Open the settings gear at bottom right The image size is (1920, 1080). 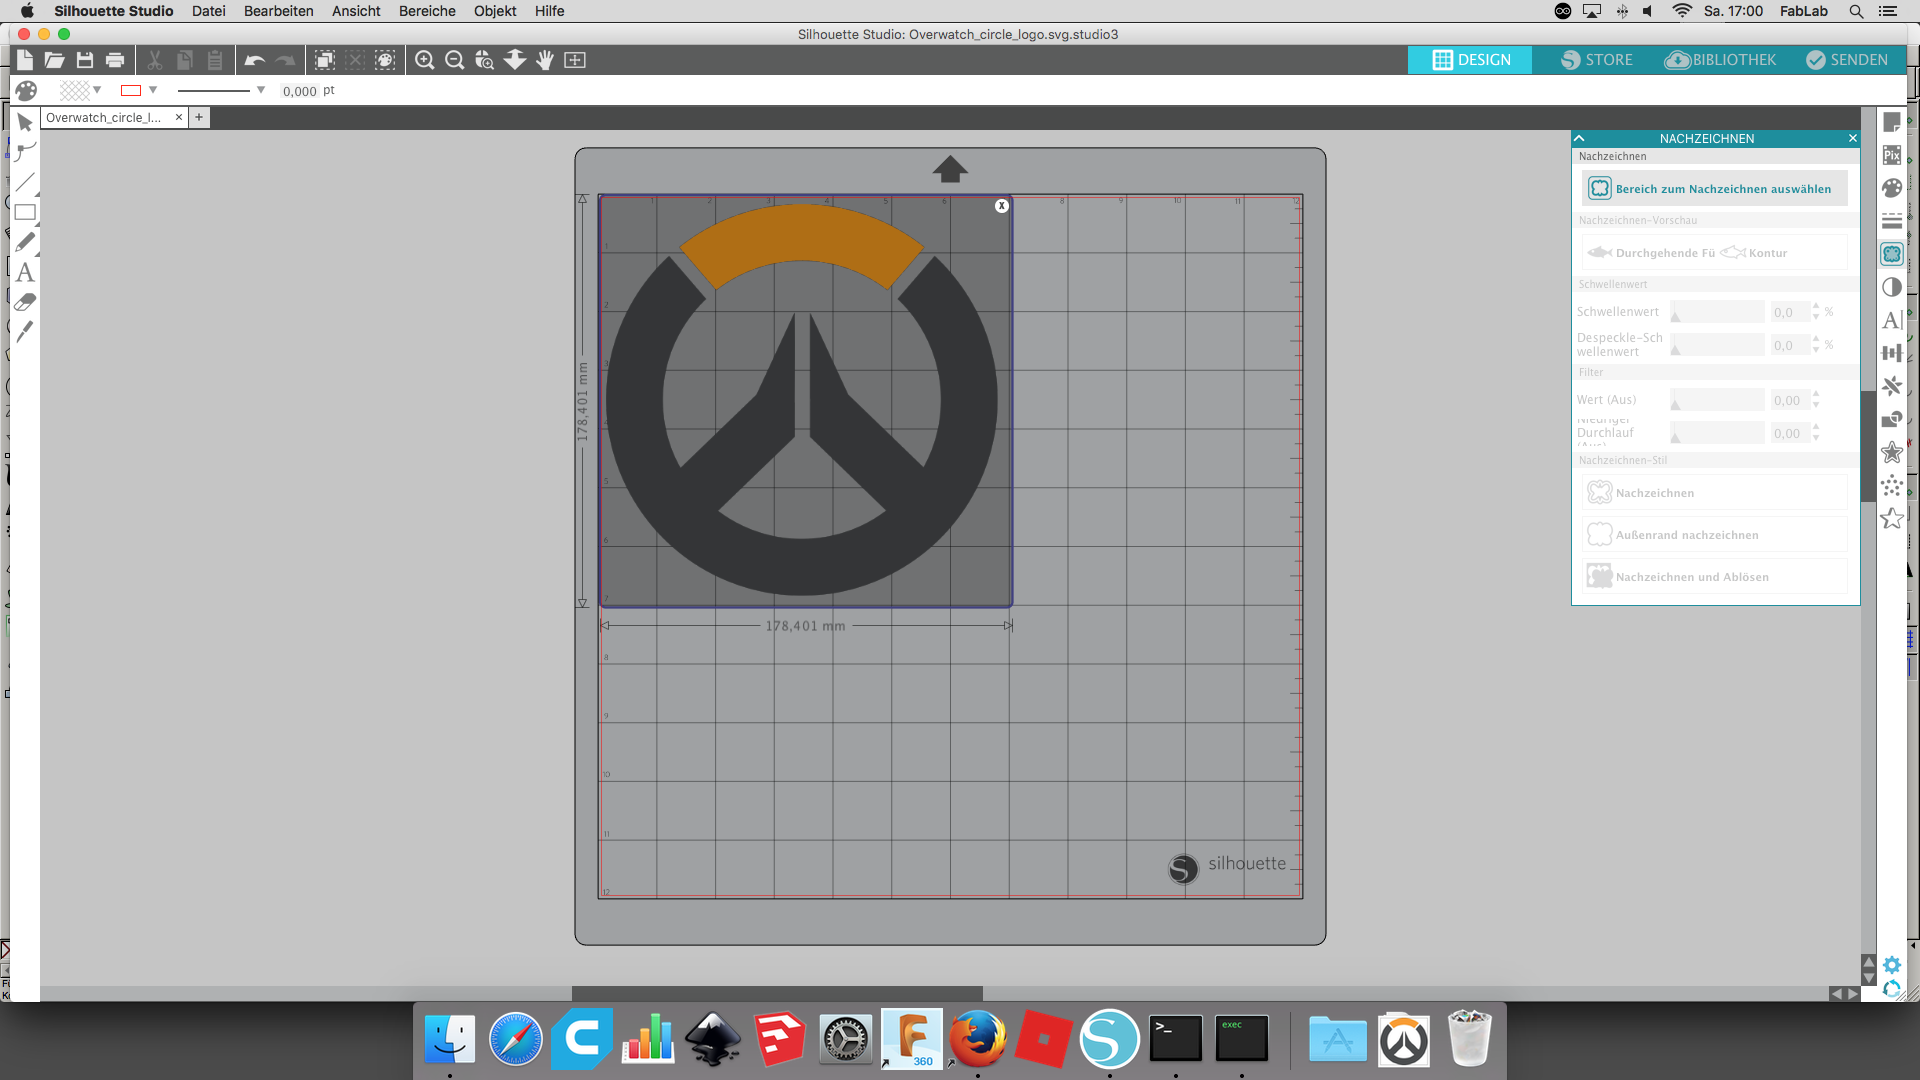(x=1892, y=965)
